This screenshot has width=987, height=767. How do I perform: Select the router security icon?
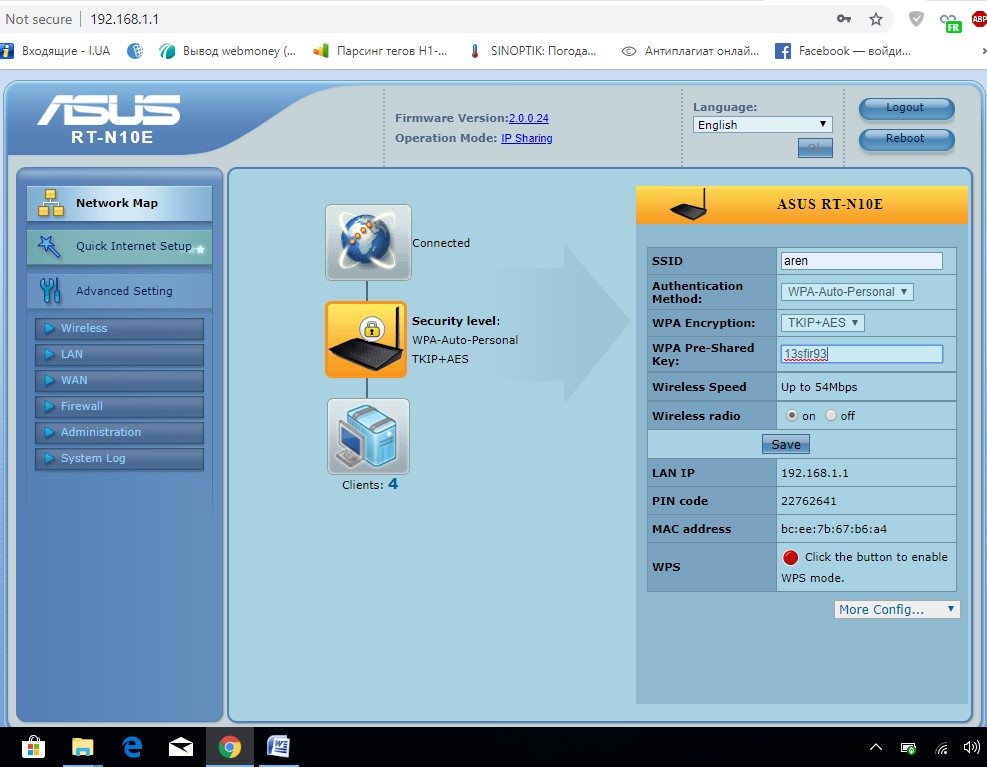click(366, 339)
